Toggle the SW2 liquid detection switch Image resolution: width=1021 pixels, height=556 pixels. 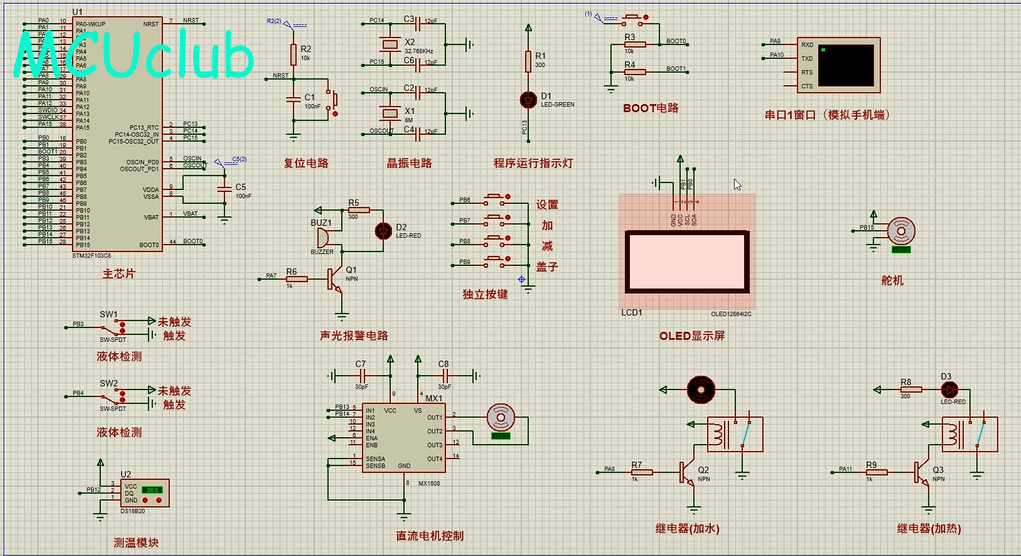point(122,396)
